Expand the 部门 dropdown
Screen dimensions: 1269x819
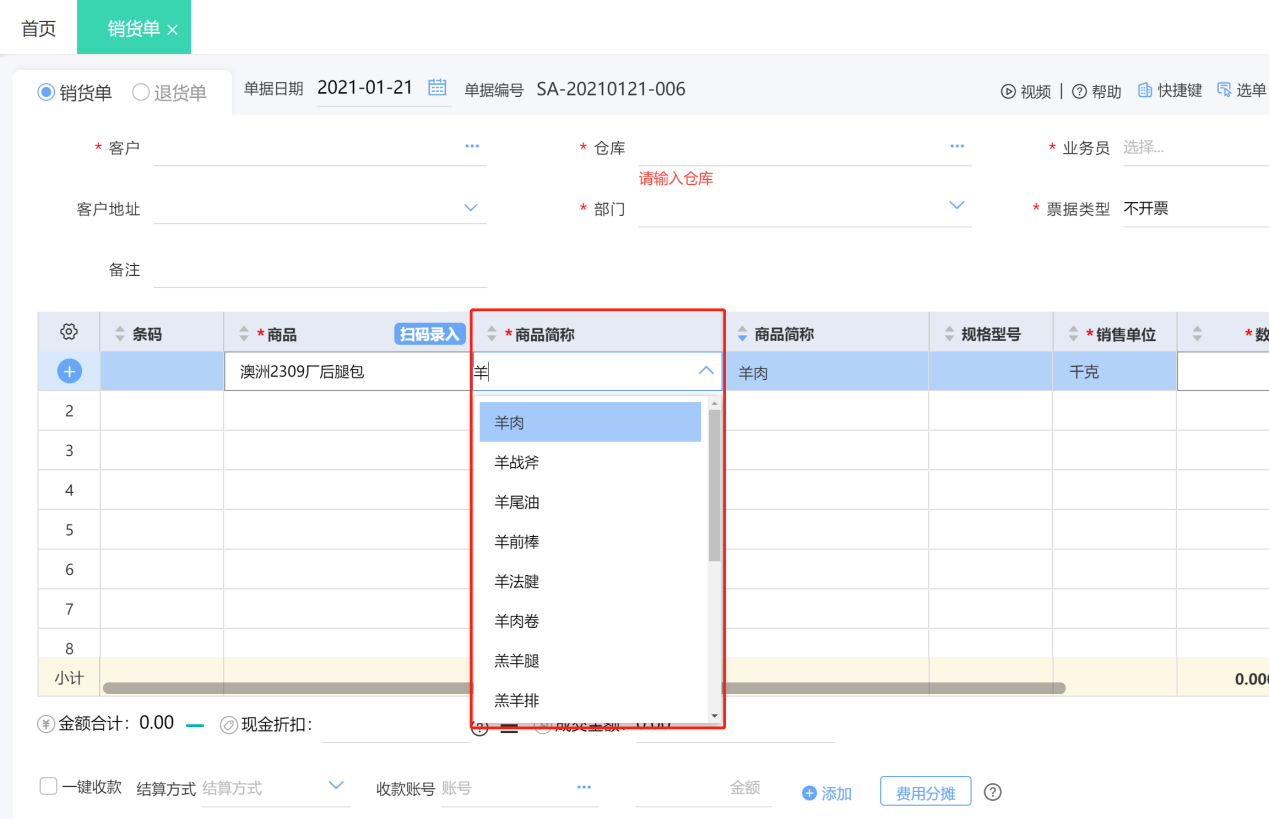click(957, 205)
